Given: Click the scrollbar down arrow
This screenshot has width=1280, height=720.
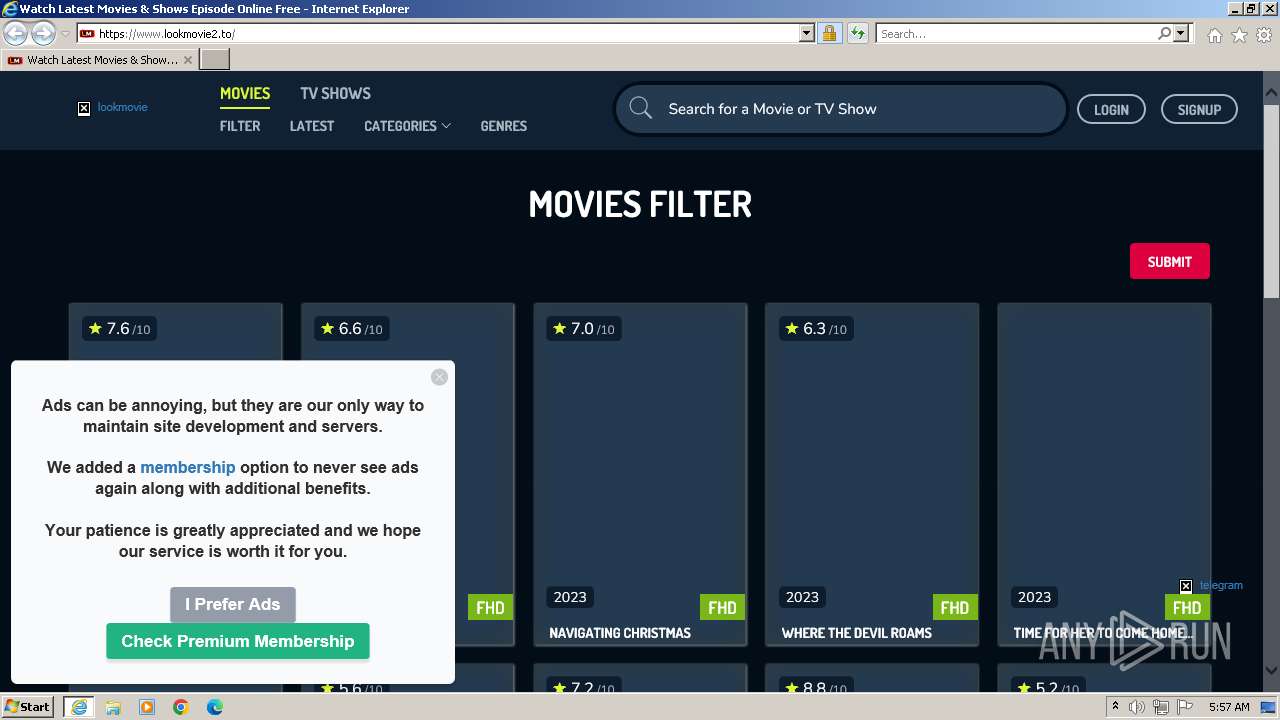Looking at the screenshot, I should (1272, 670).
